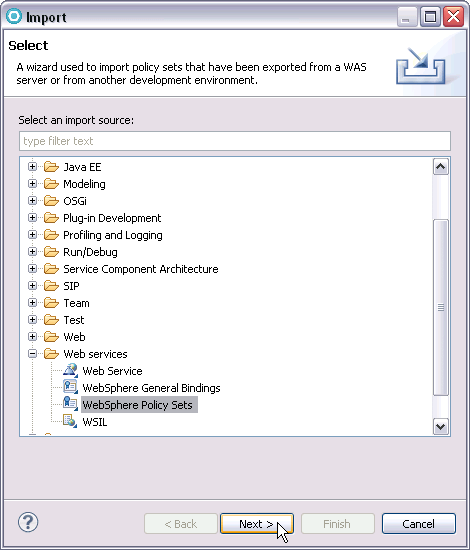Image resolution: width=470 pixels, height=550 pixels.
Task: Click the Plug-in Development folder icon
Action: coord(51,218)
